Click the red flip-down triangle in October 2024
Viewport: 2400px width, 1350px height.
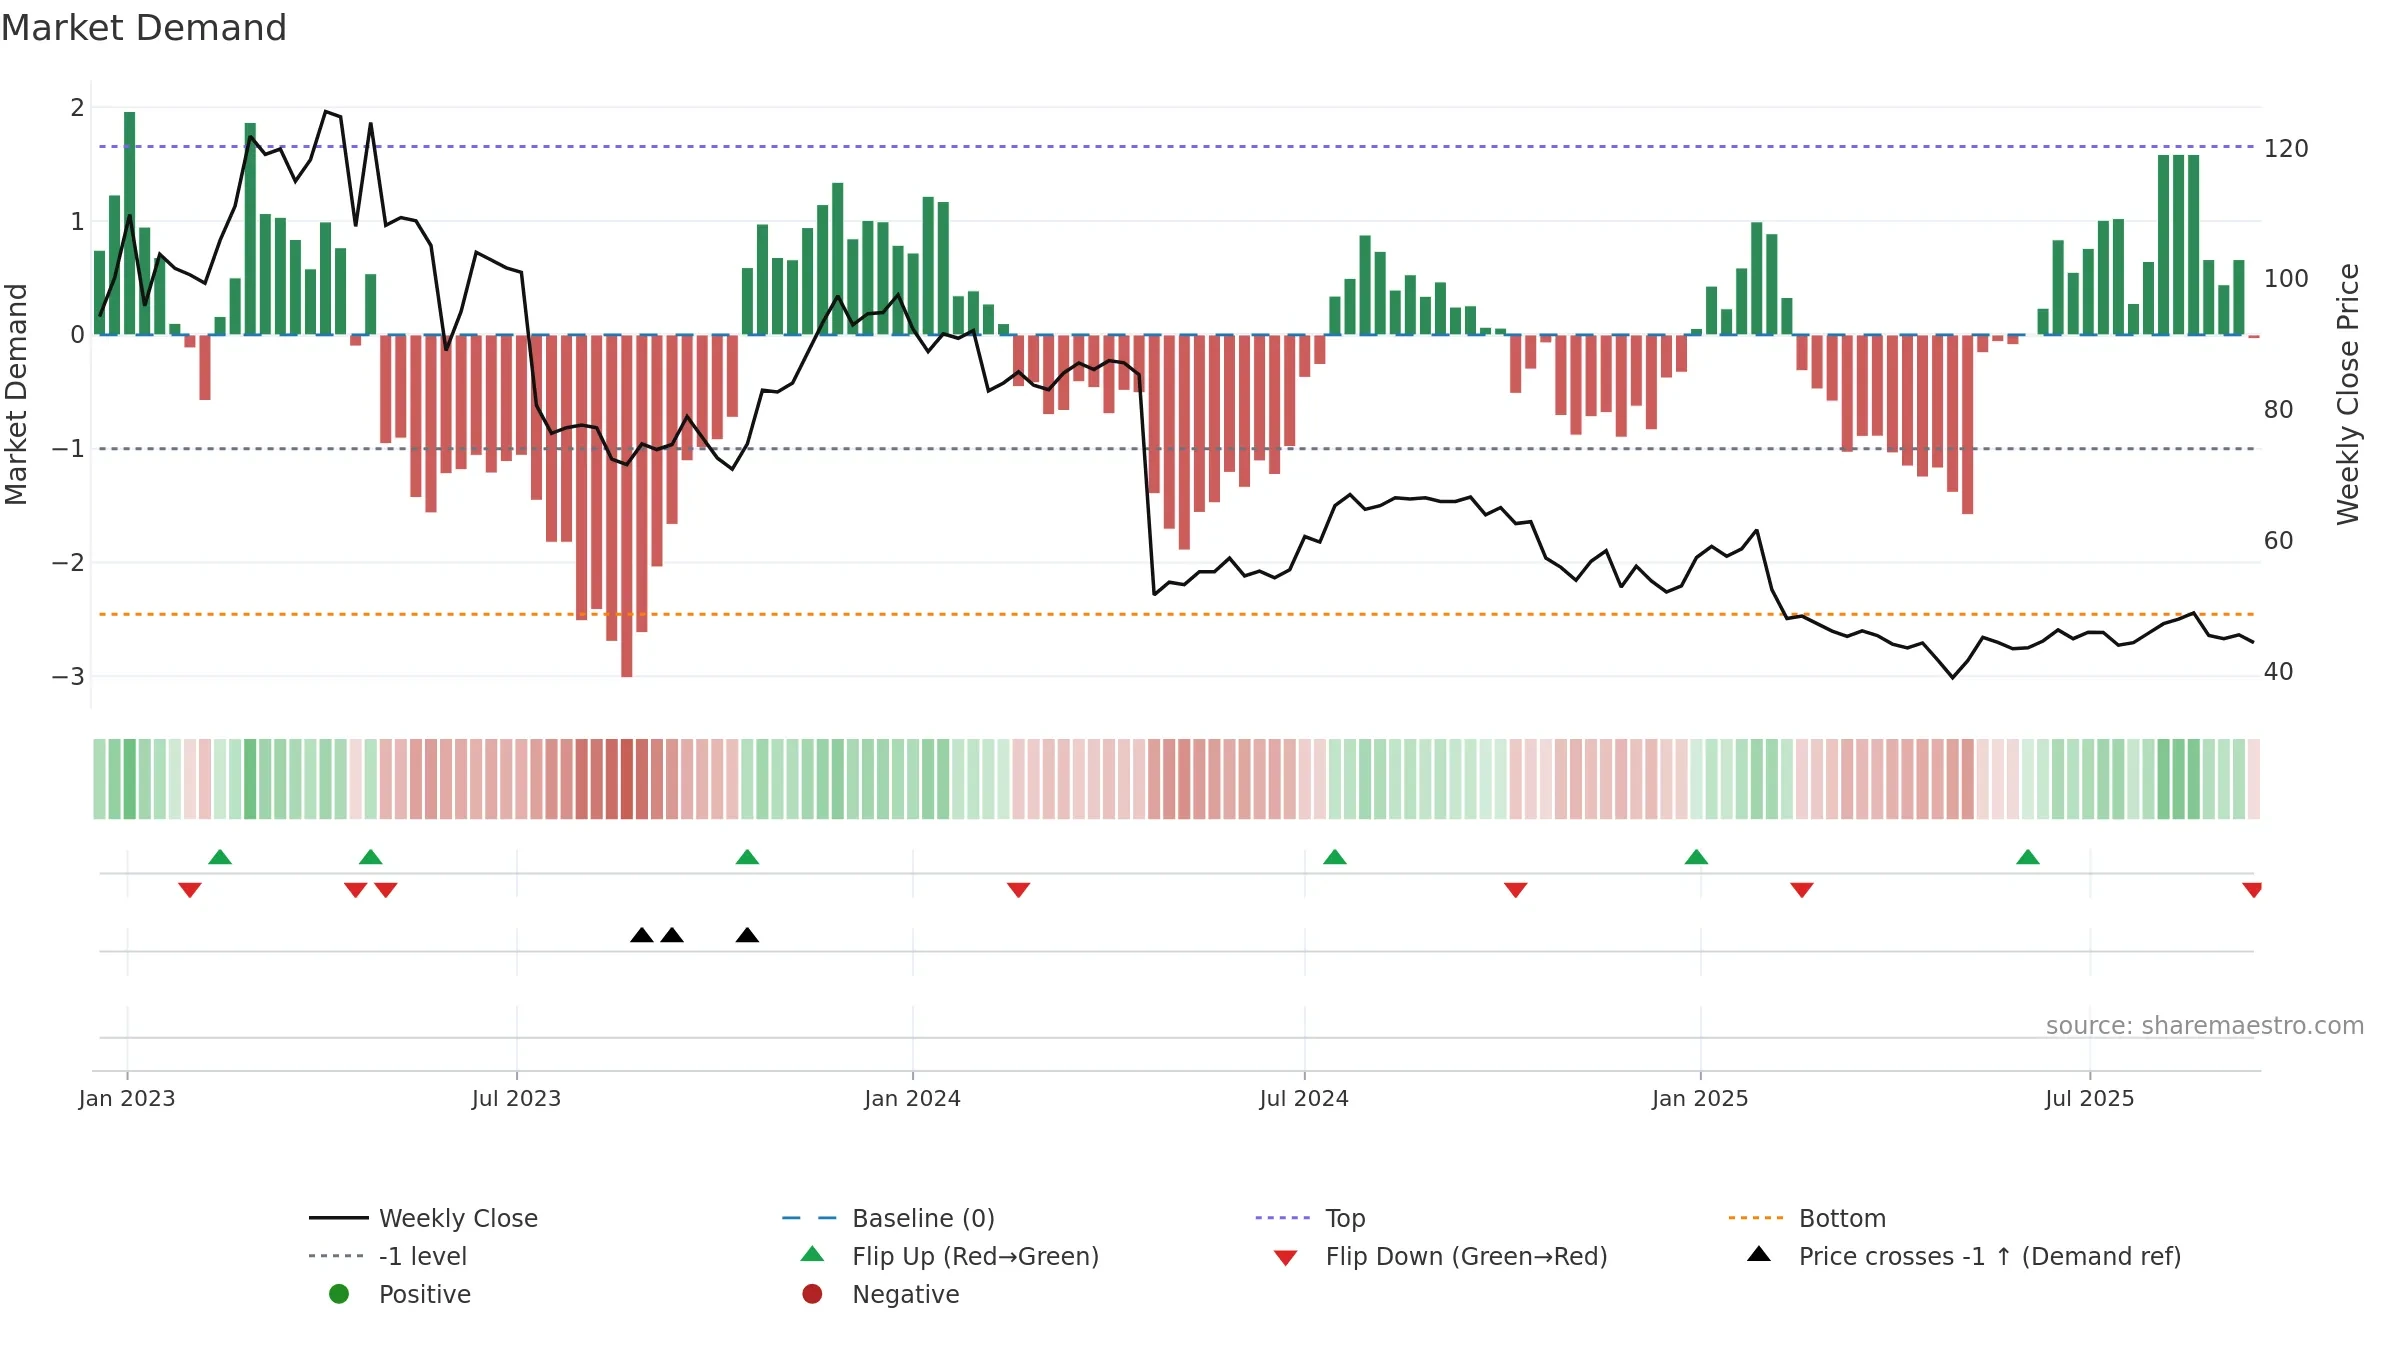pos(1515,890)
